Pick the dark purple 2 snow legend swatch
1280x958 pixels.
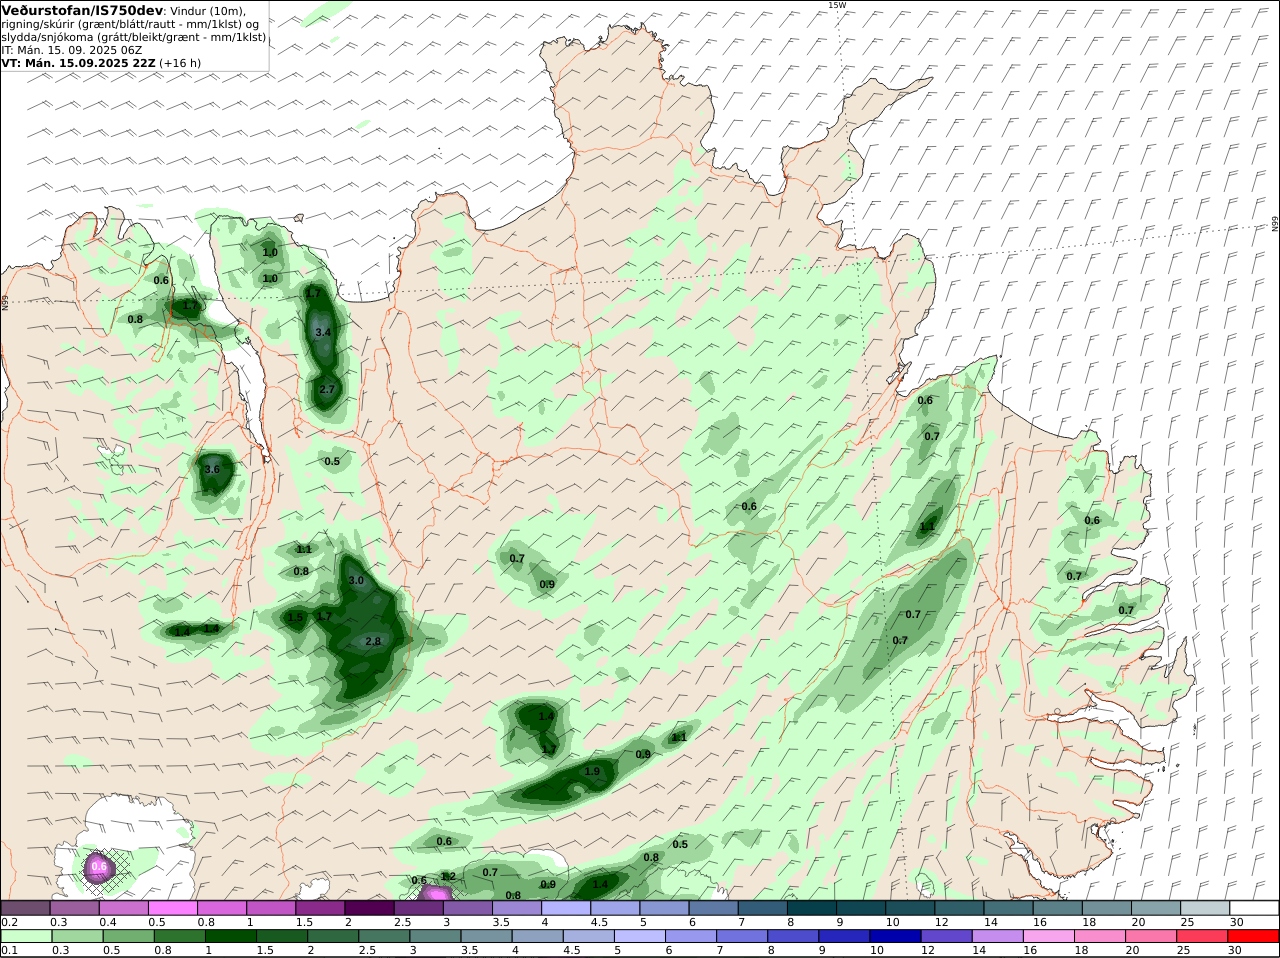coord(370,908)
